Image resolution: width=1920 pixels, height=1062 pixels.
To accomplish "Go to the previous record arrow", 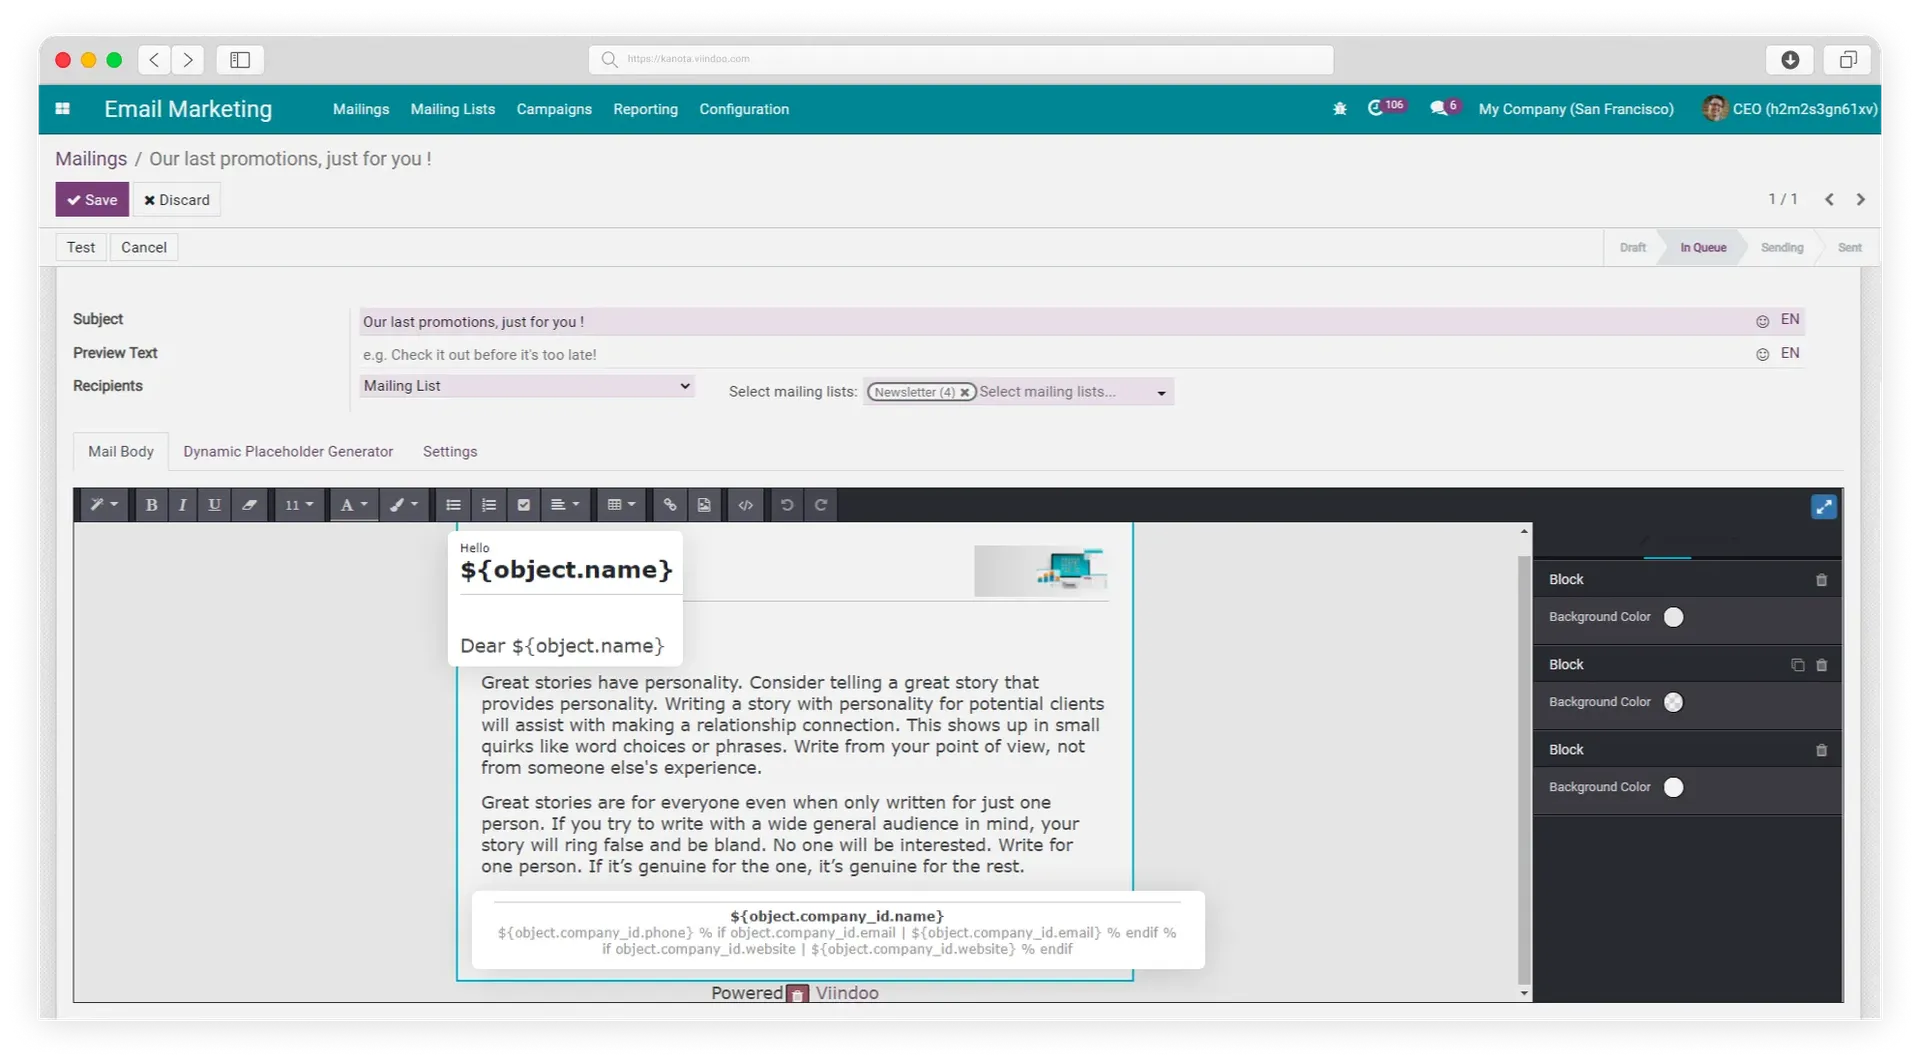I will [x=1829, y=199].
